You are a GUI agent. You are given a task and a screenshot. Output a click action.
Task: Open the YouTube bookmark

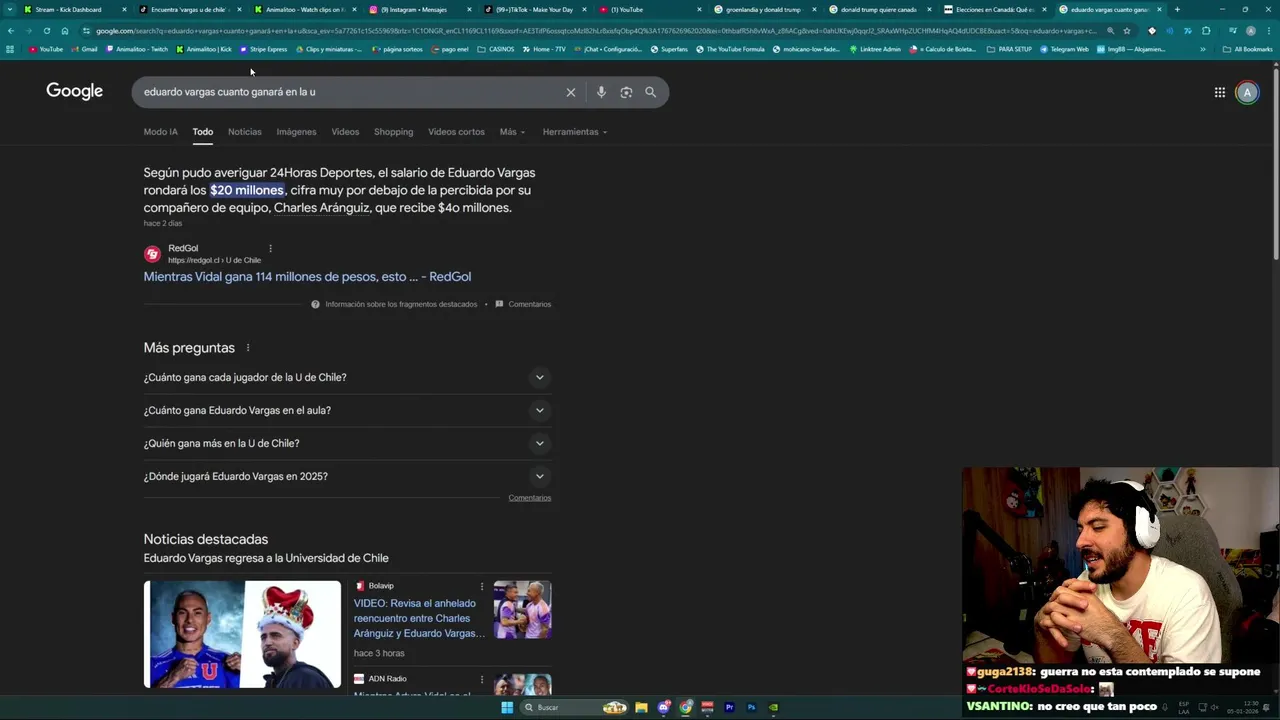(x=46, y=49)
